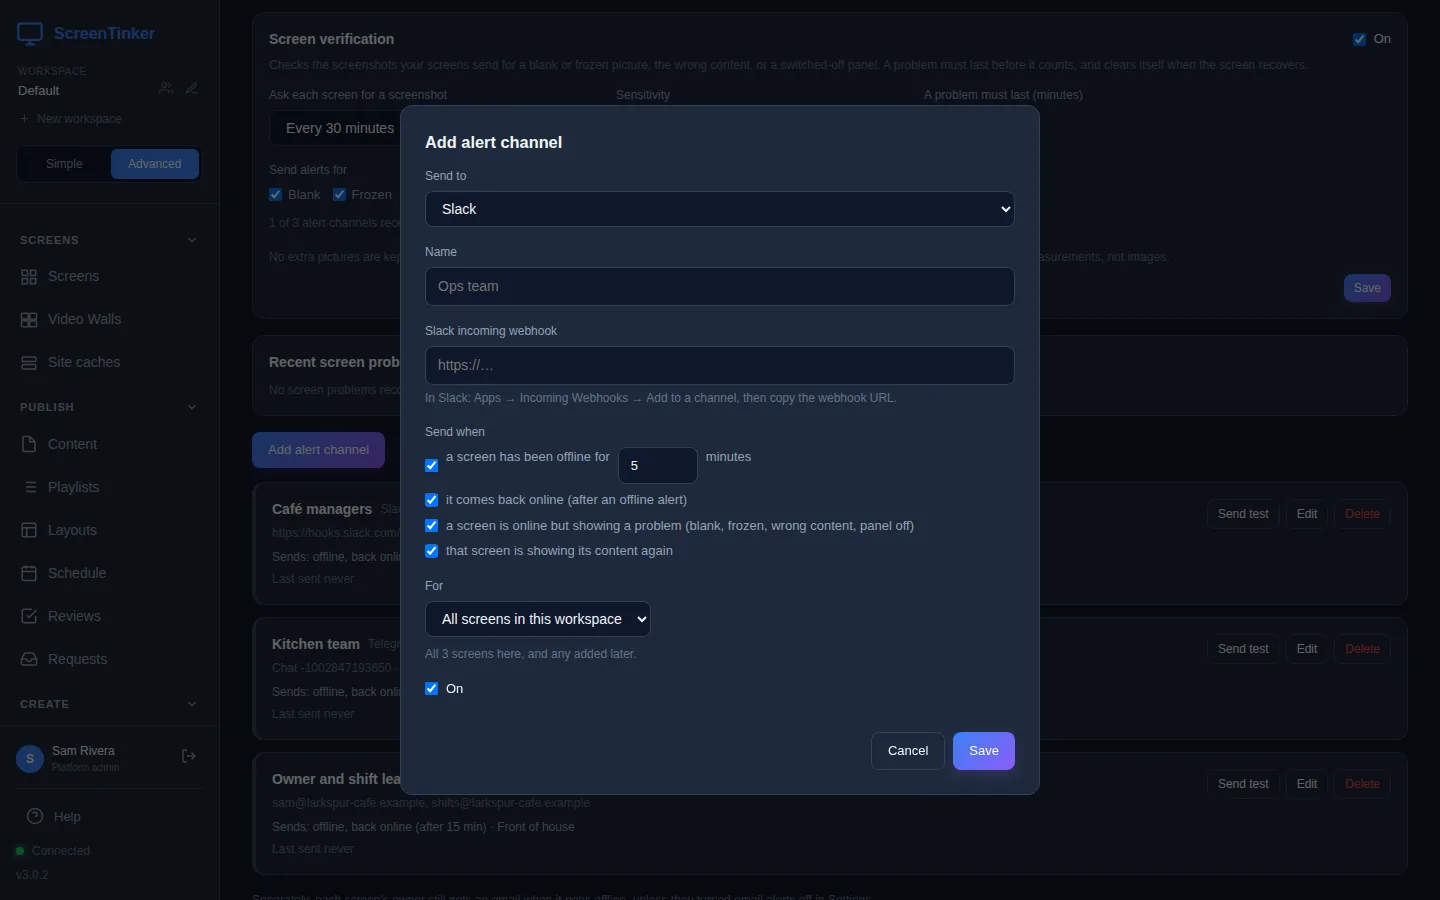1440x900 pixels.
Task: Click the Requests inbox icon in sidebar
Action: click(29, 659)
